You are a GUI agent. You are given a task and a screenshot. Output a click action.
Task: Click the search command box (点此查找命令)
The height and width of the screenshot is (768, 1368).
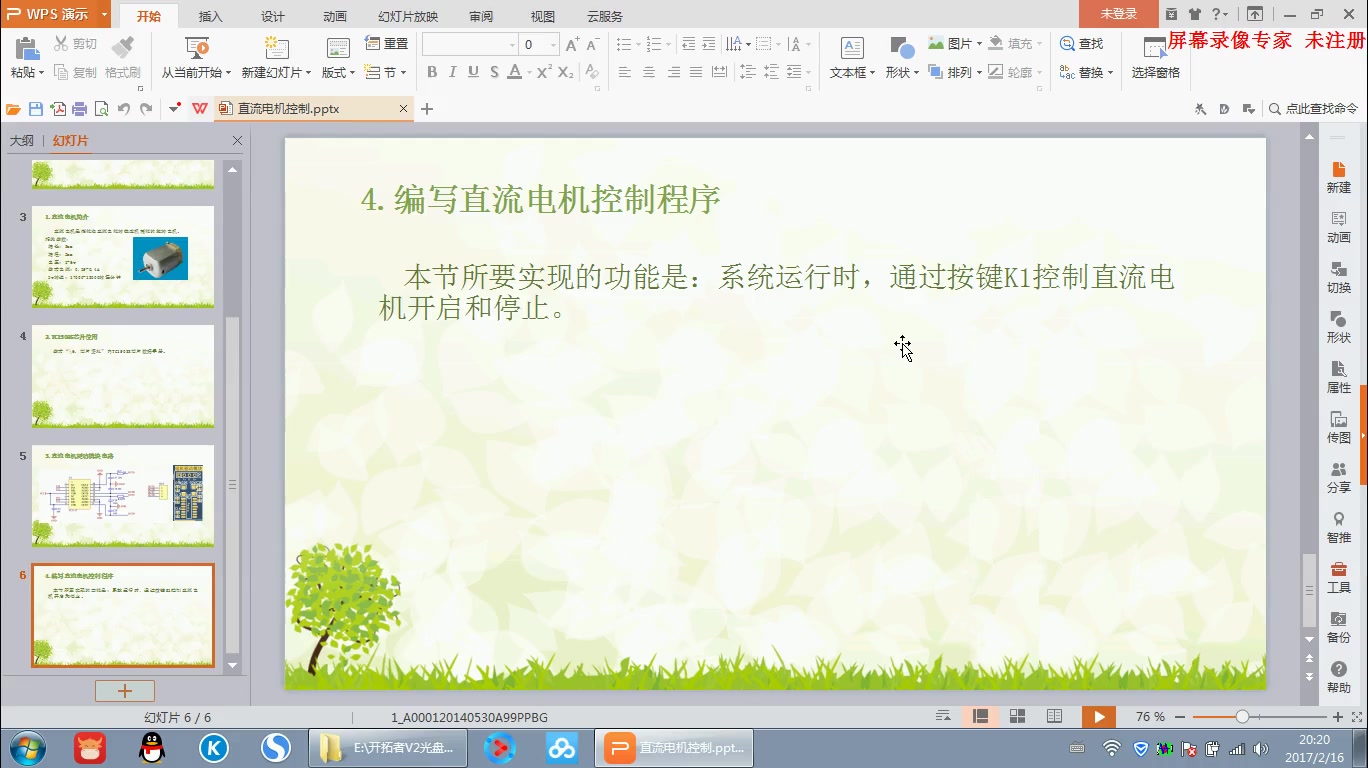[1313, 109]
